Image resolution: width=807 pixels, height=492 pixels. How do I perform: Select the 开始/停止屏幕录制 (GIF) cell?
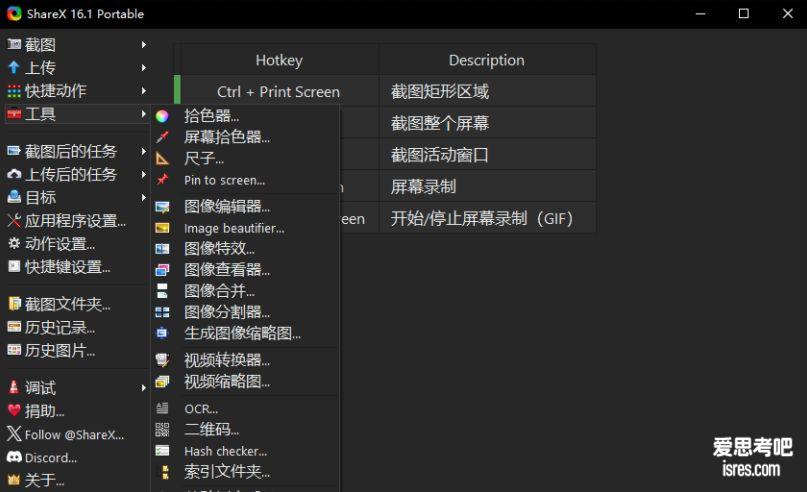point(487,218)
